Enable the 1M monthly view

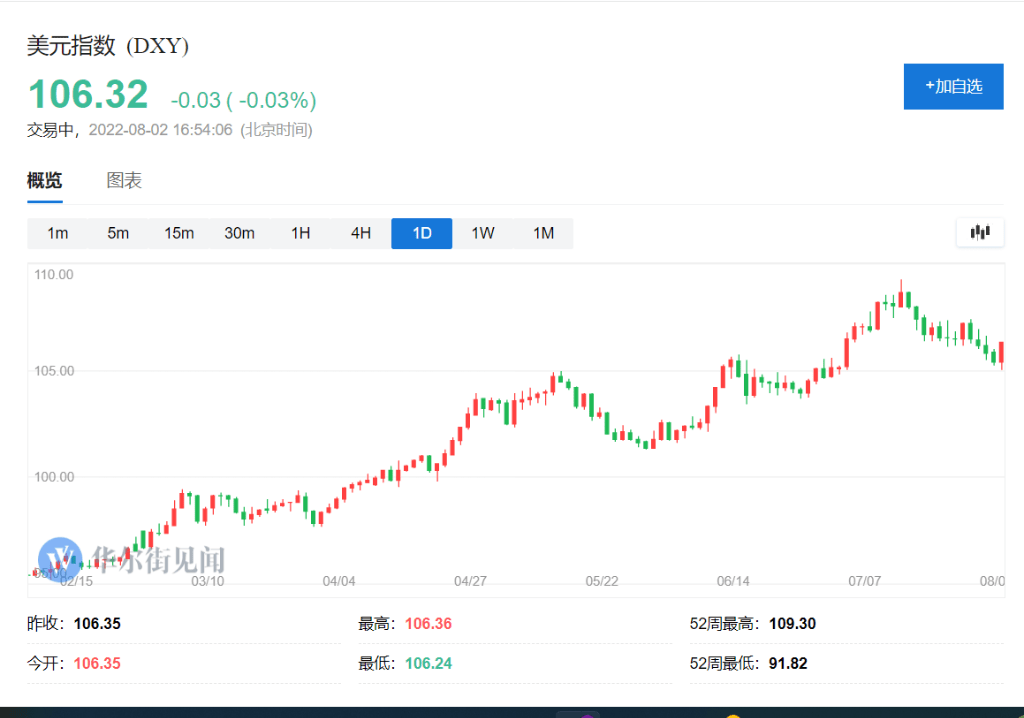(543, 232)
